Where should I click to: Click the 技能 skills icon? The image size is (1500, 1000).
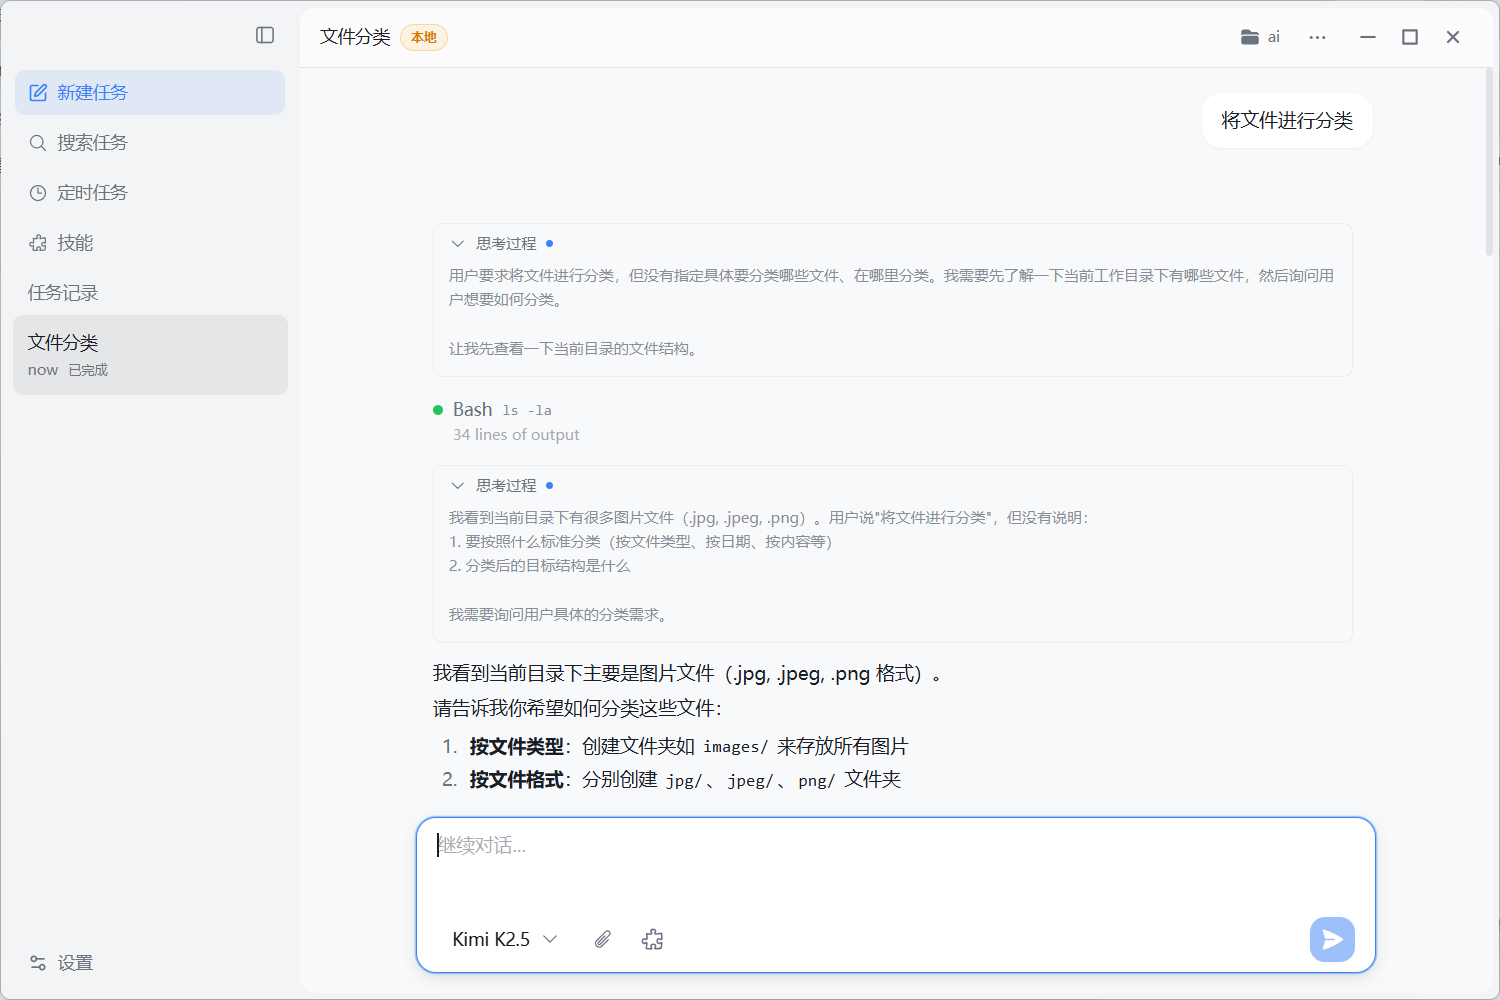click(x=38, y=242)
